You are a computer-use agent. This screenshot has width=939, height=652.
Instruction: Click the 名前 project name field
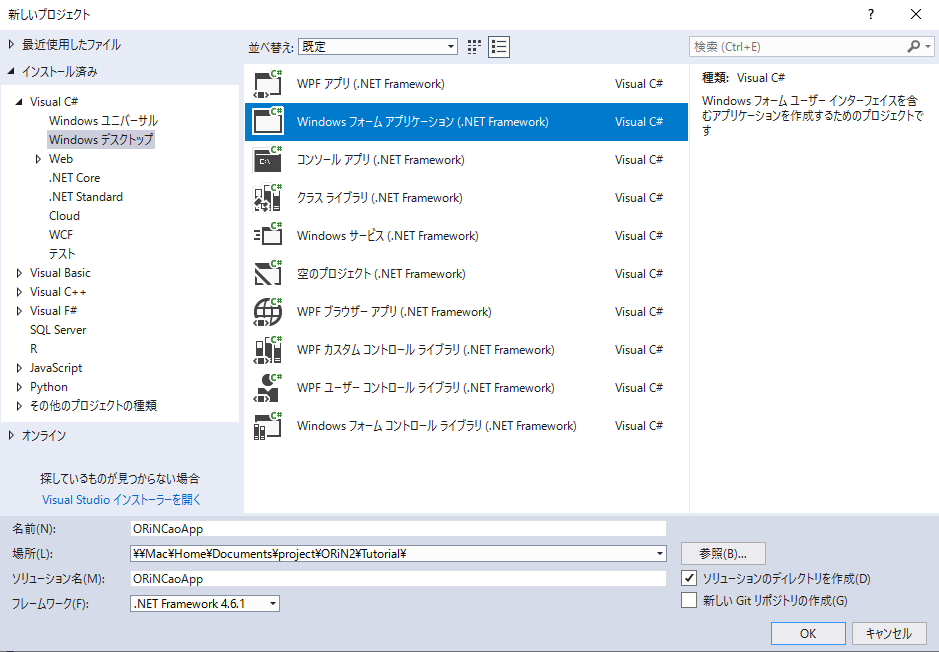click(x=398, y=529)
